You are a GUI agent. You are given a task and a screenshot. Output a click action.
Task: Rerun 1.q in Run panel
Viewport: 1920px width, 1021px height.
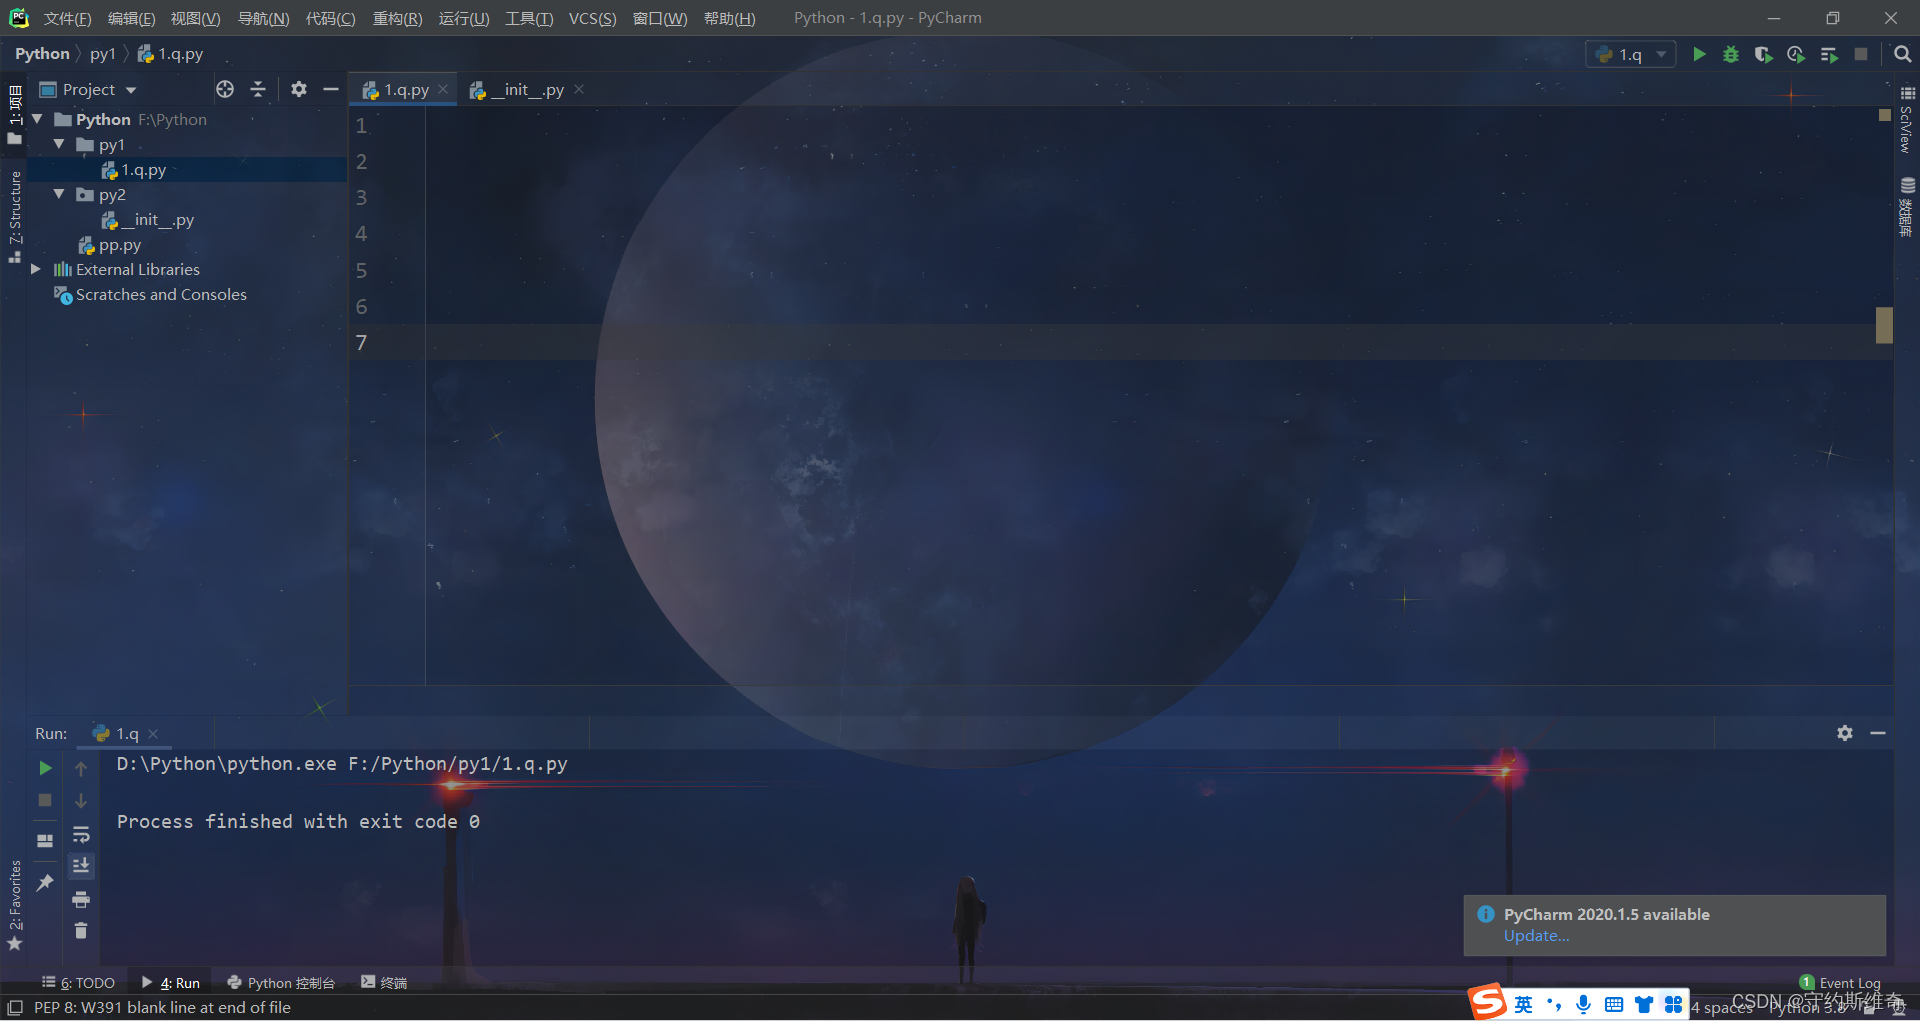click(45, 768)
